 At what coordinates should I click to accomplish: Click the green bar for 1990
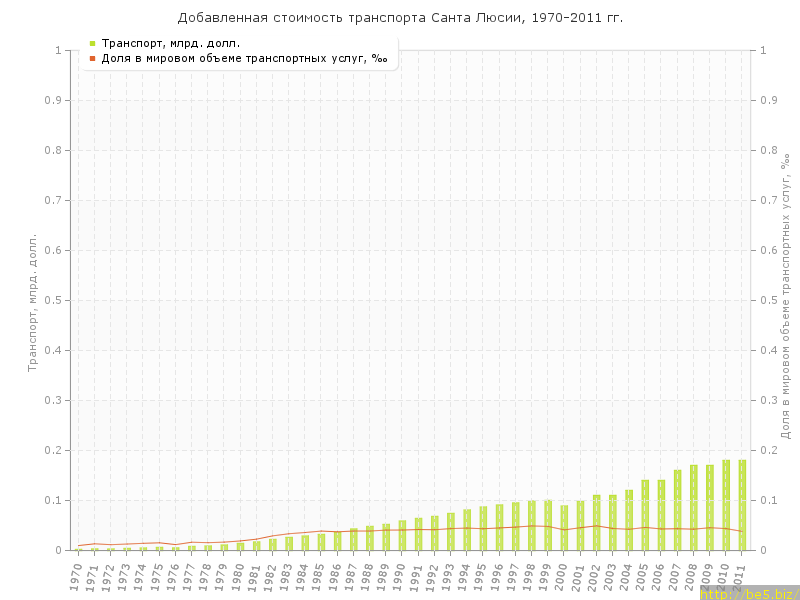tap(403, 535)
